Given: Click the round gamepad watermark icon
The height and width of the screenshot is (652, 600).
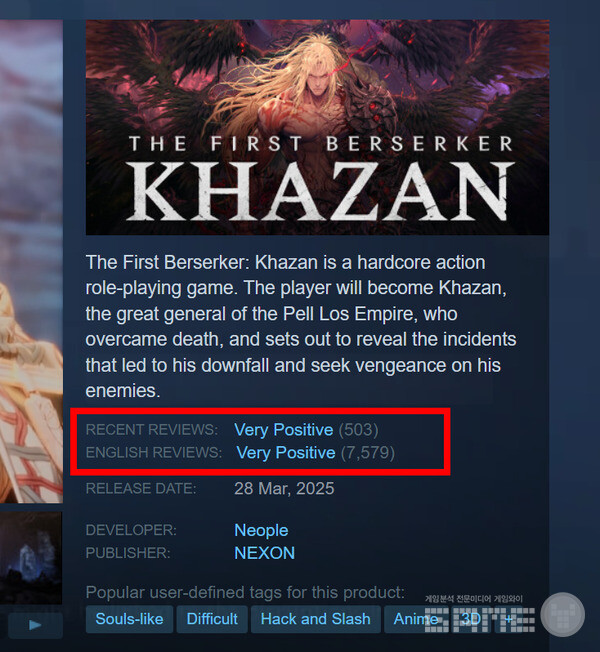Looking at the screenshot, I should [563, 615].
